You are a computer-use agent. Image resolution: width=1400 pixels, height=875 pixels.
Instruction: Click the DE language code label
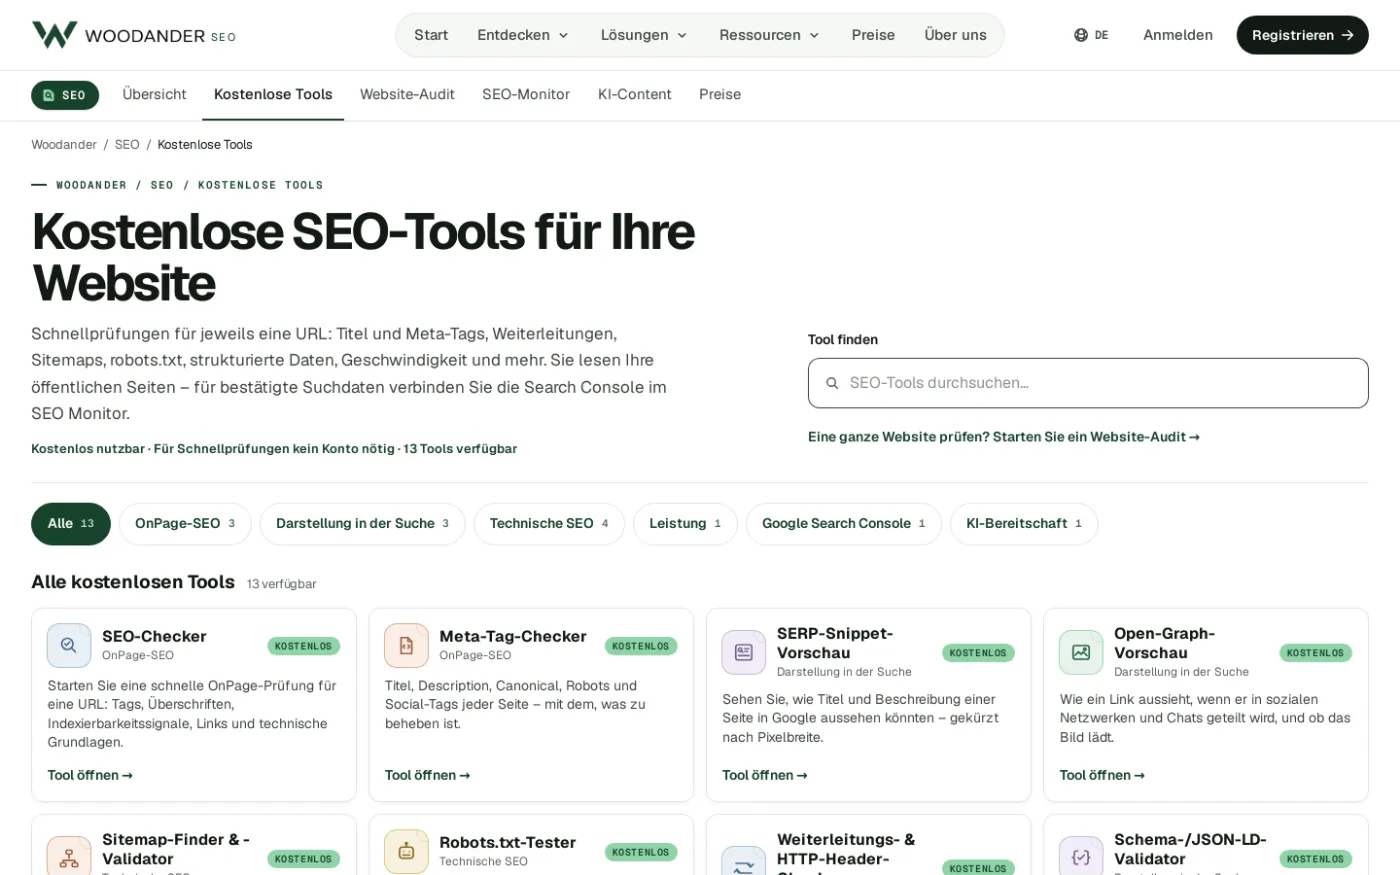pos(1101,35)
